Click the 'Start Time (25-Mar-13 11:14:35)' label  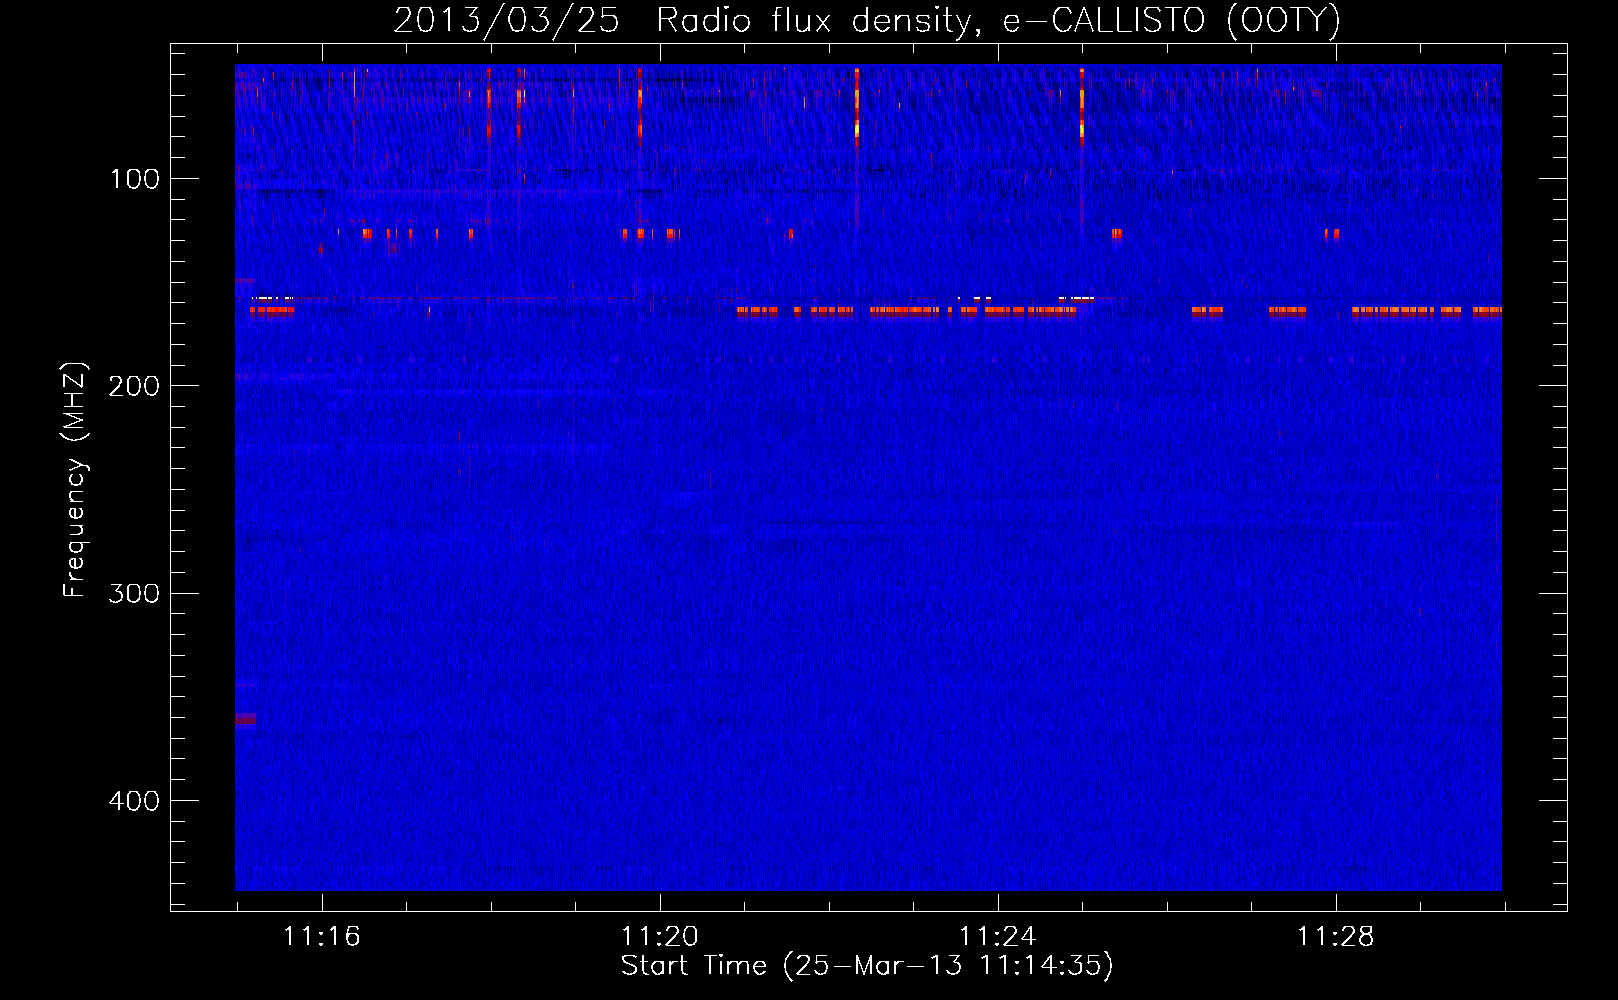pos(867,966)
